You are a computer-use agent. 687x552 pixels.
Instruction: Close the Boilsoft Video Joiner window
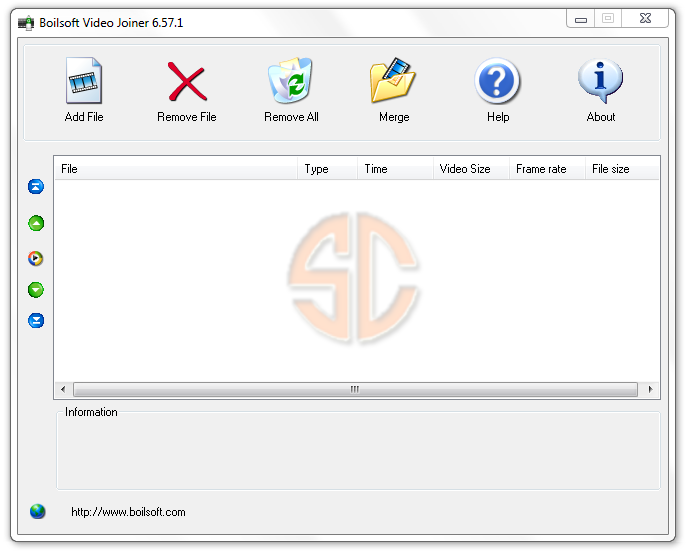(645, 18)
